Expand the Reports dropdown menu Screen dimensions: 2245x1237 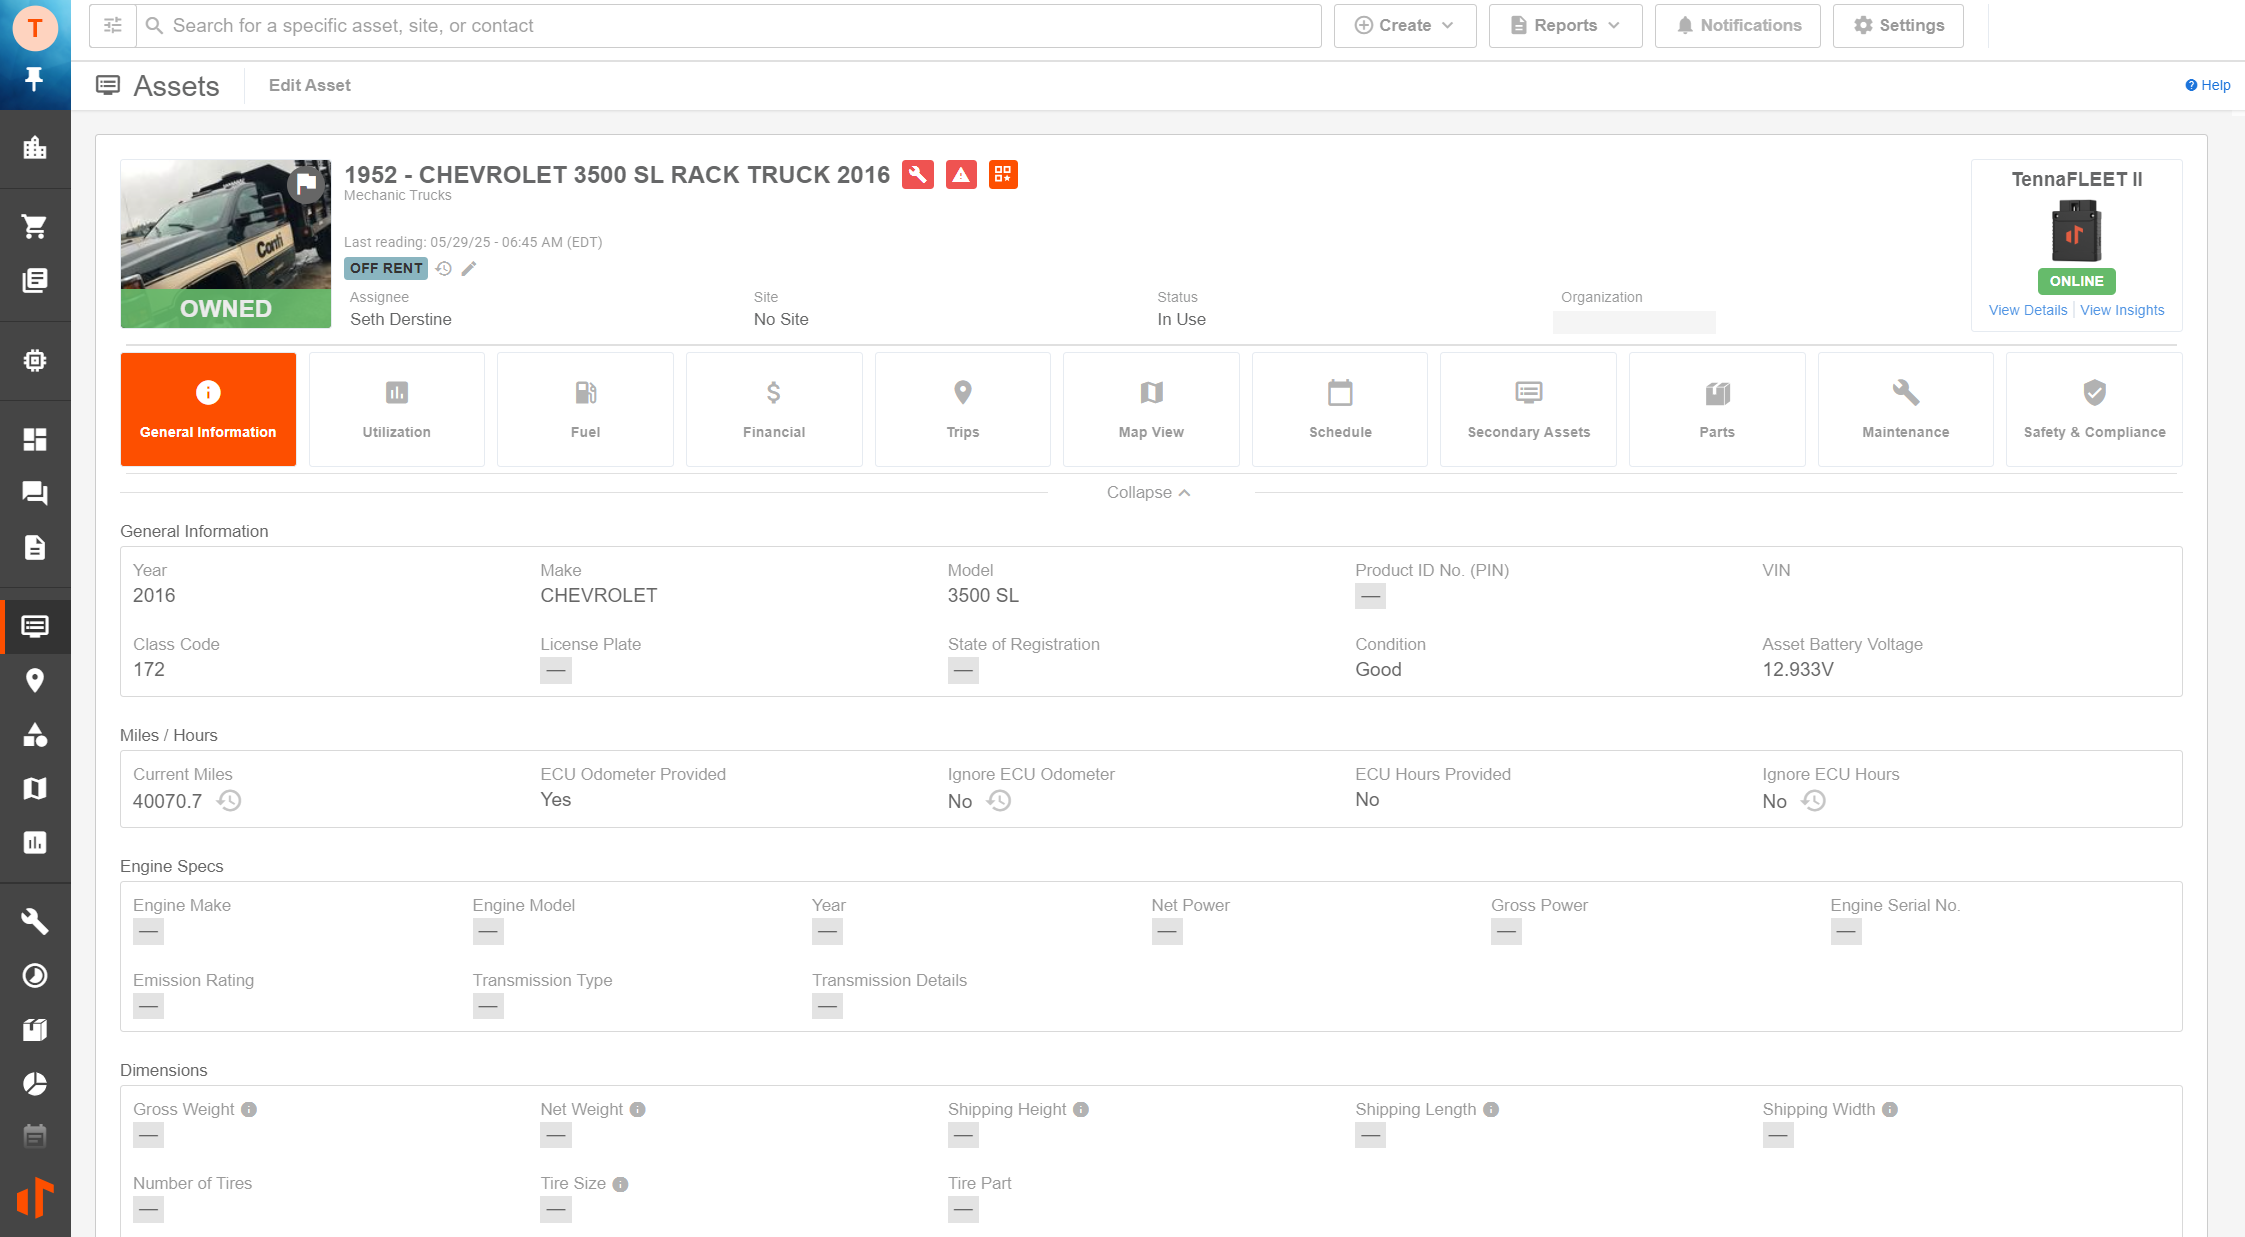(1564, 25)
